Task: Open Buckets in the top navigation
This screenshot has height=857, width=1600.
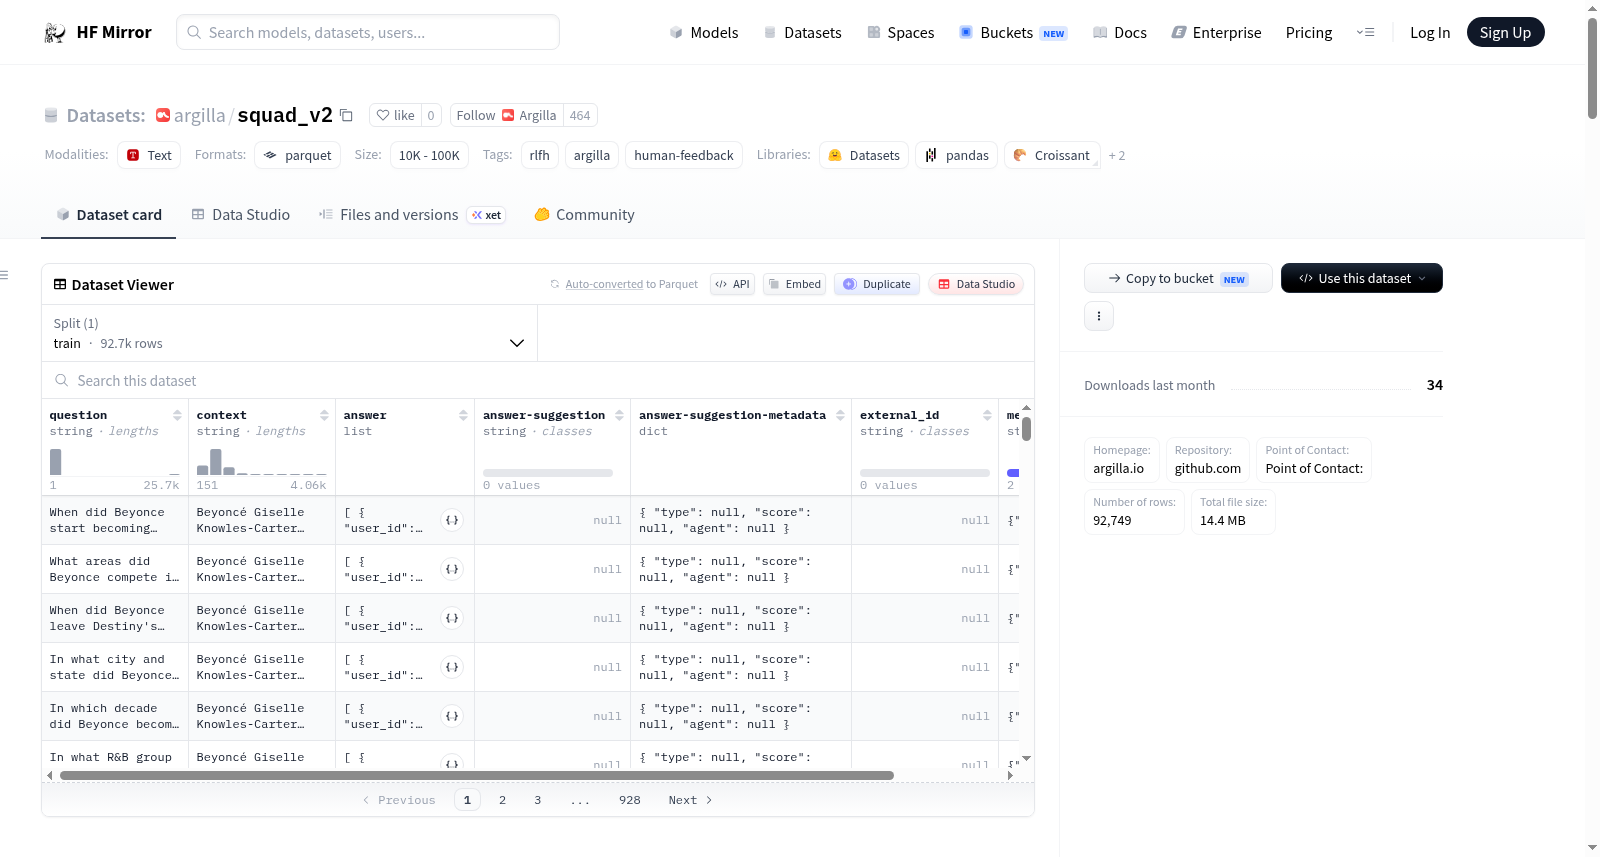Action: [x=1013, y=33]
